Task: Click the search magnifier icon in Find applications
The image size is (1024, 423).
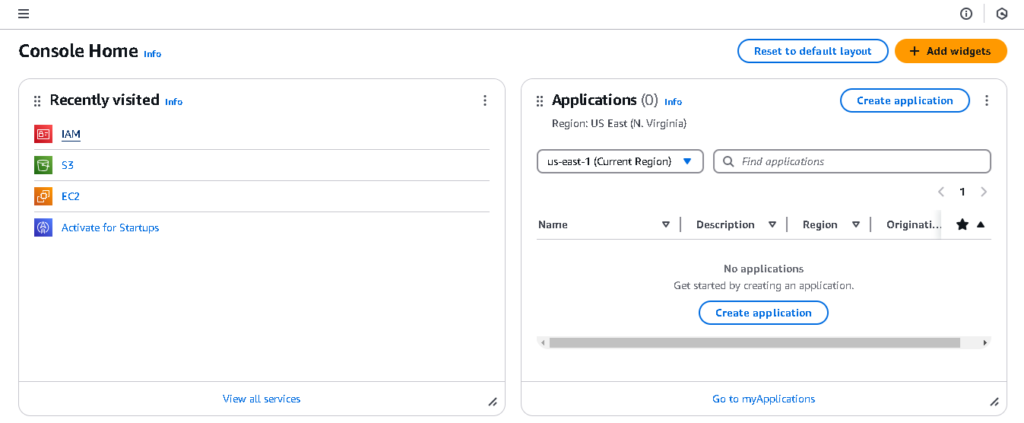Action: pos(728,161)
